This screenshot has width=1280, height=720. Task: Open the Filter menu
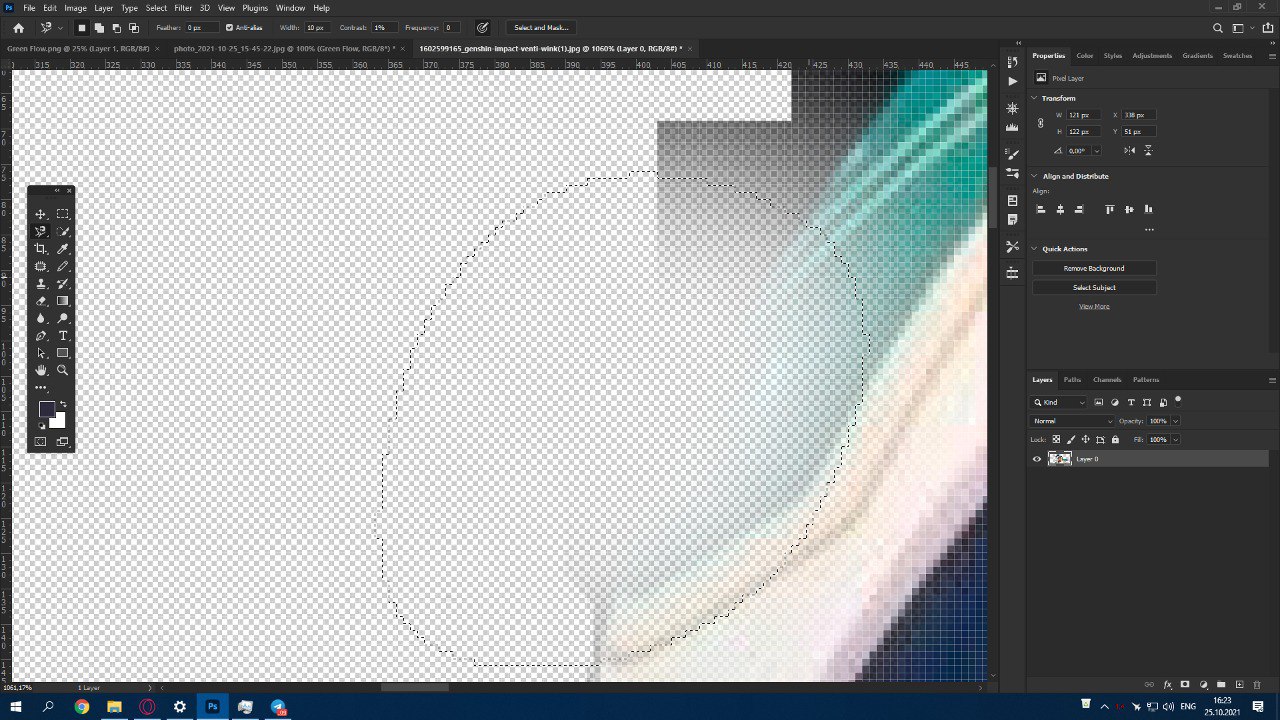pyautogui.click(x=183, y=8)
